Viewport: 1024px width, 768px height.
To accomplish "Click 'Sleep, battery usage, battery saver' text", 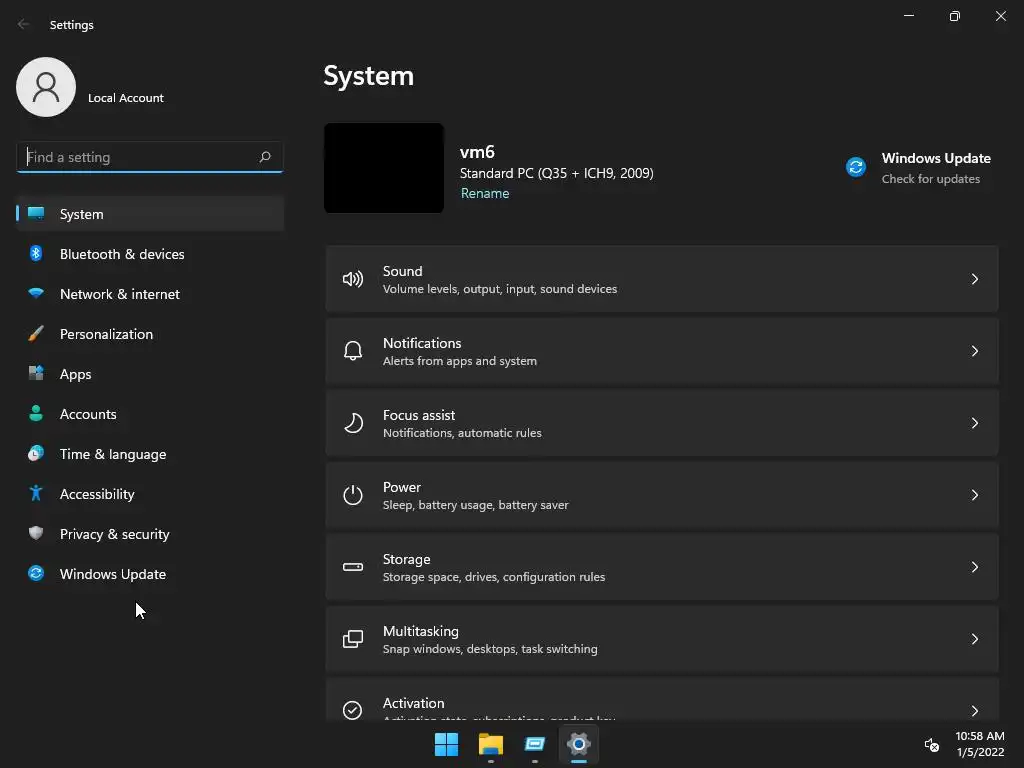I will [475, 505].
